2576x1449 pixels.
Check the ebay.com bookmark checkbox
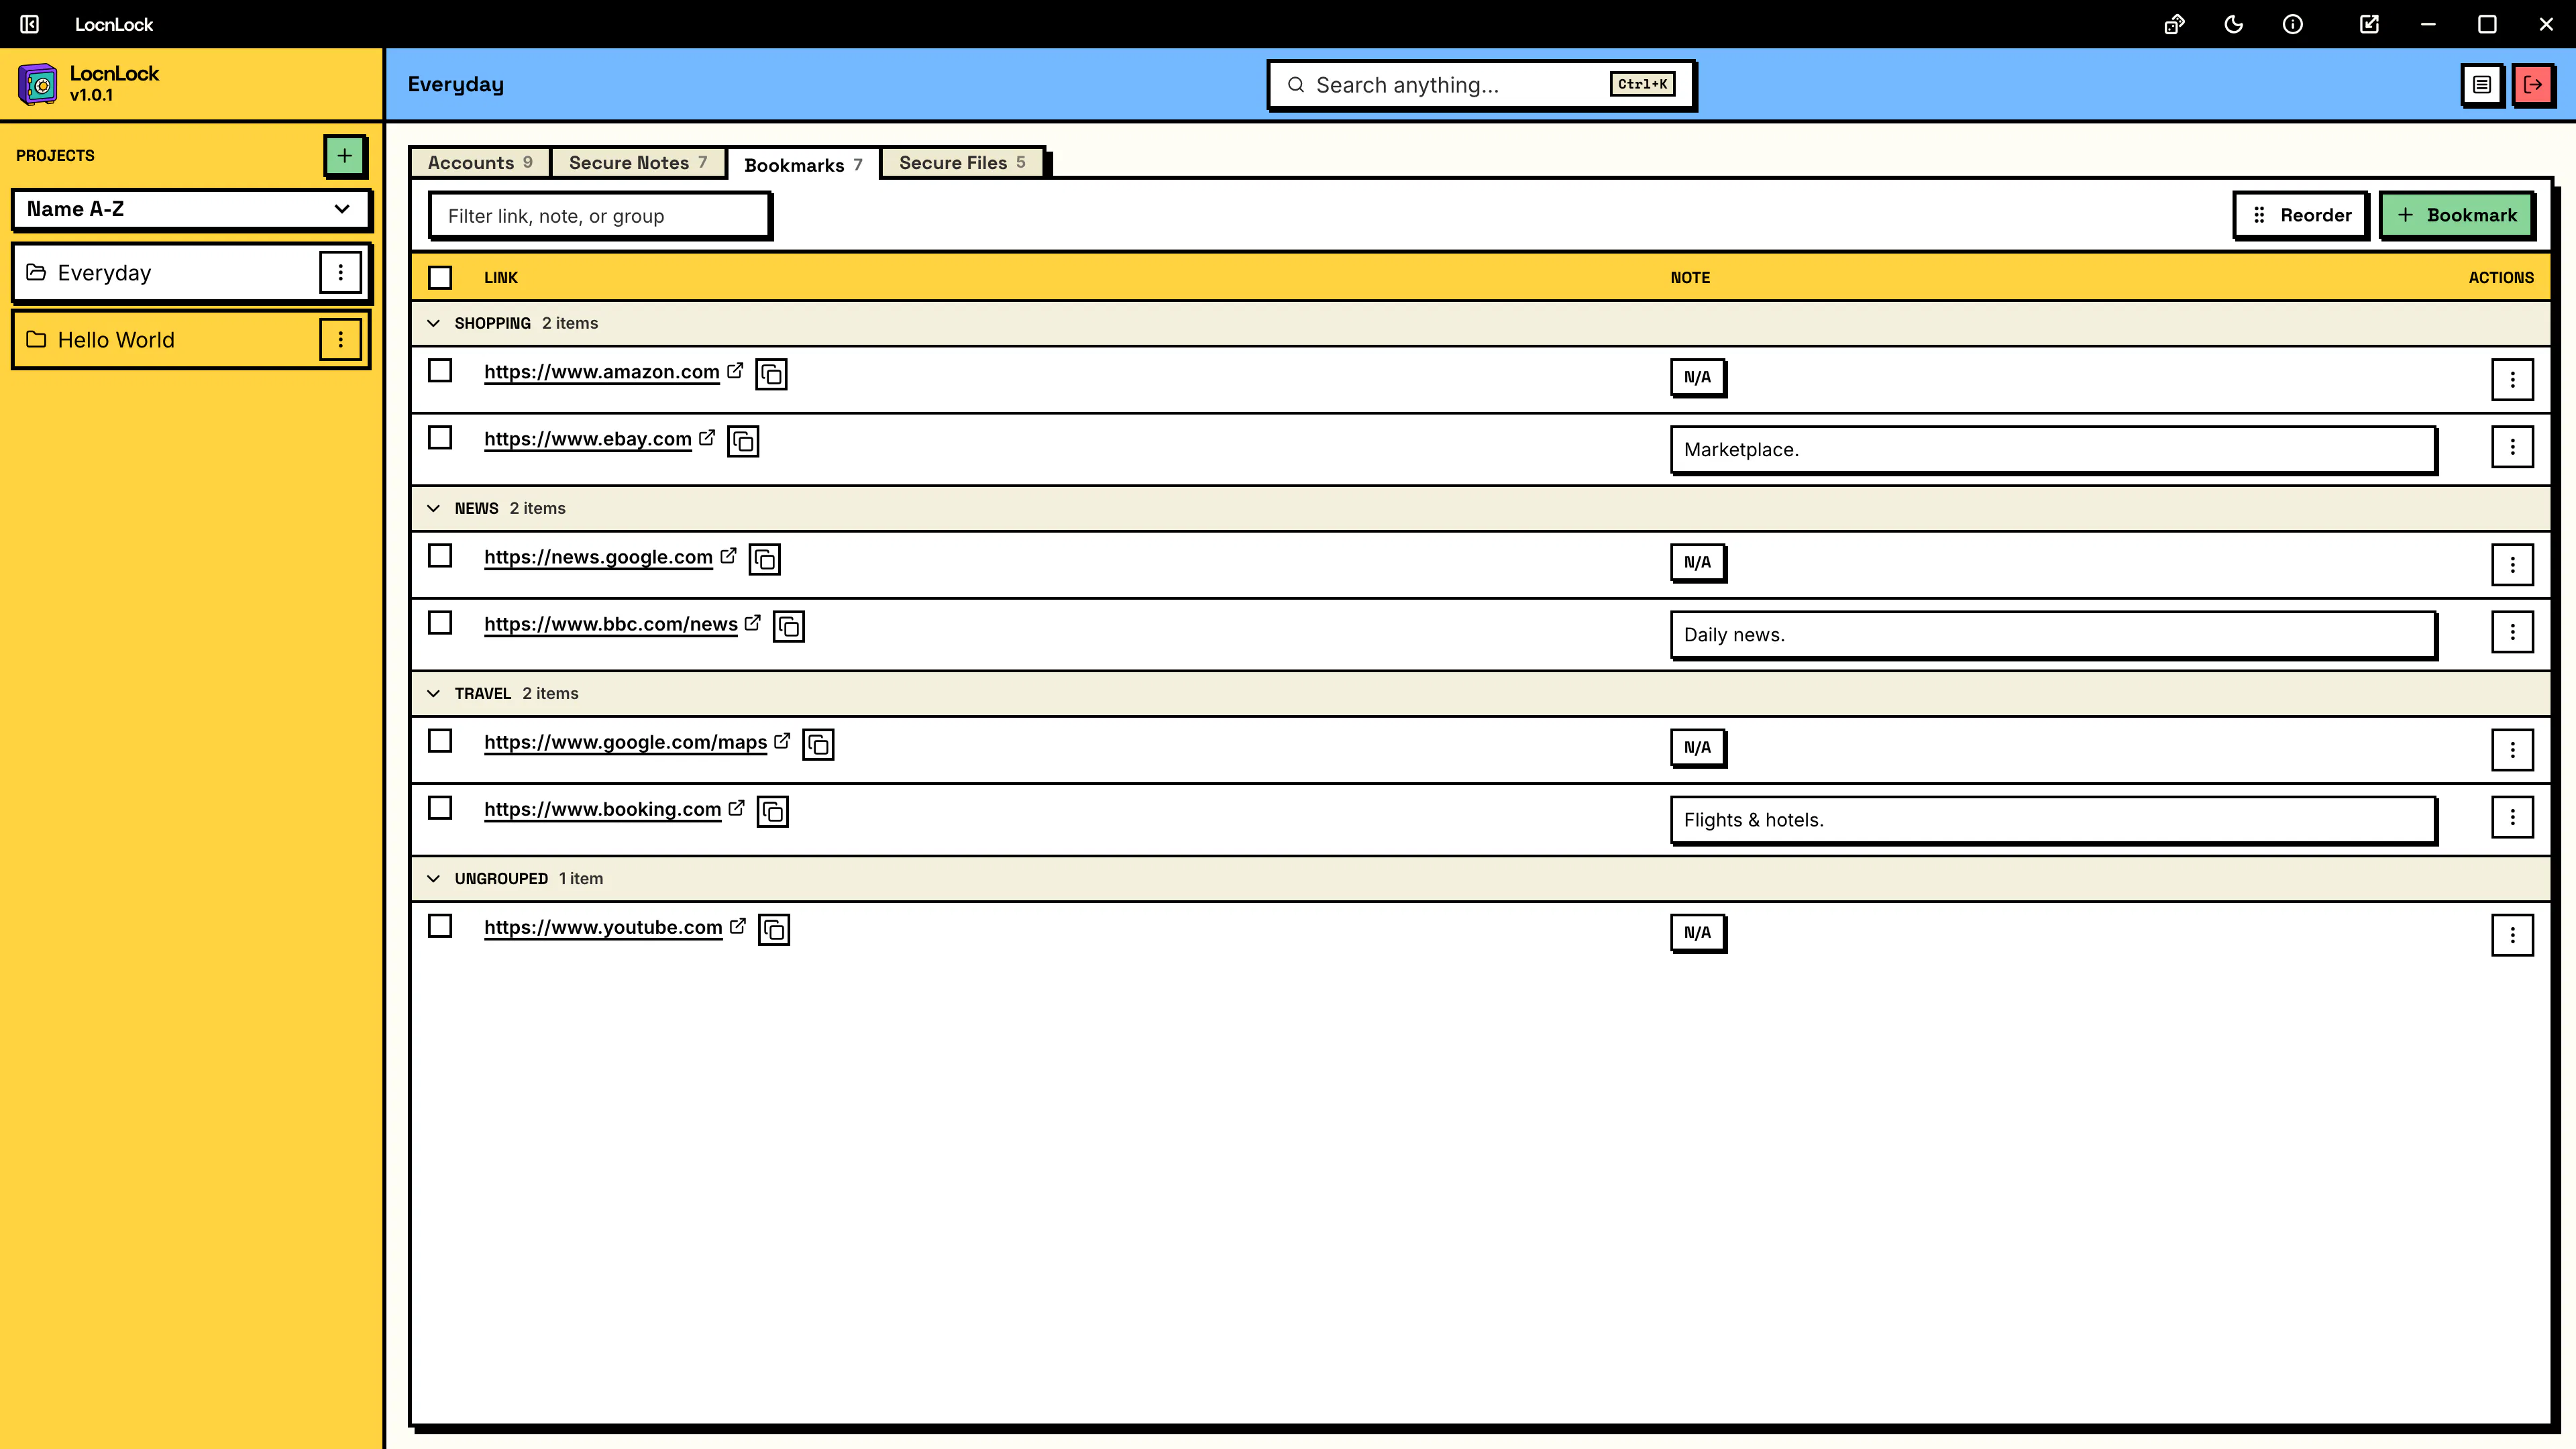pyautogui.click(x=440, y=437)
